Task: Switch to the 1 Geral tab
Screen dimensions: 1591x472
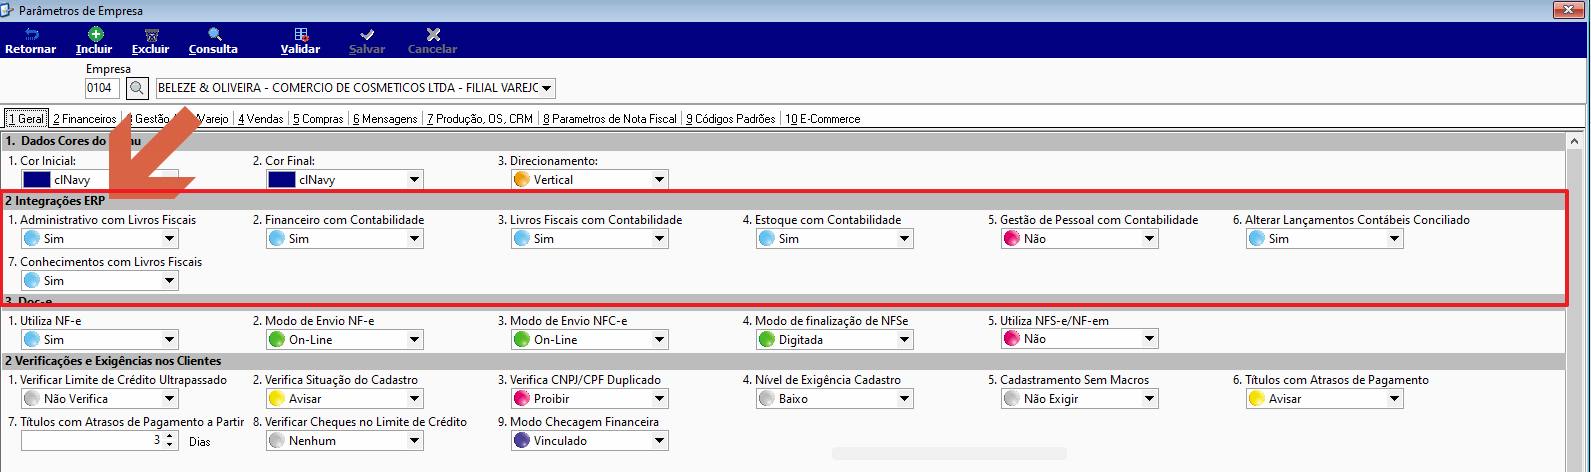Action: 26,118
